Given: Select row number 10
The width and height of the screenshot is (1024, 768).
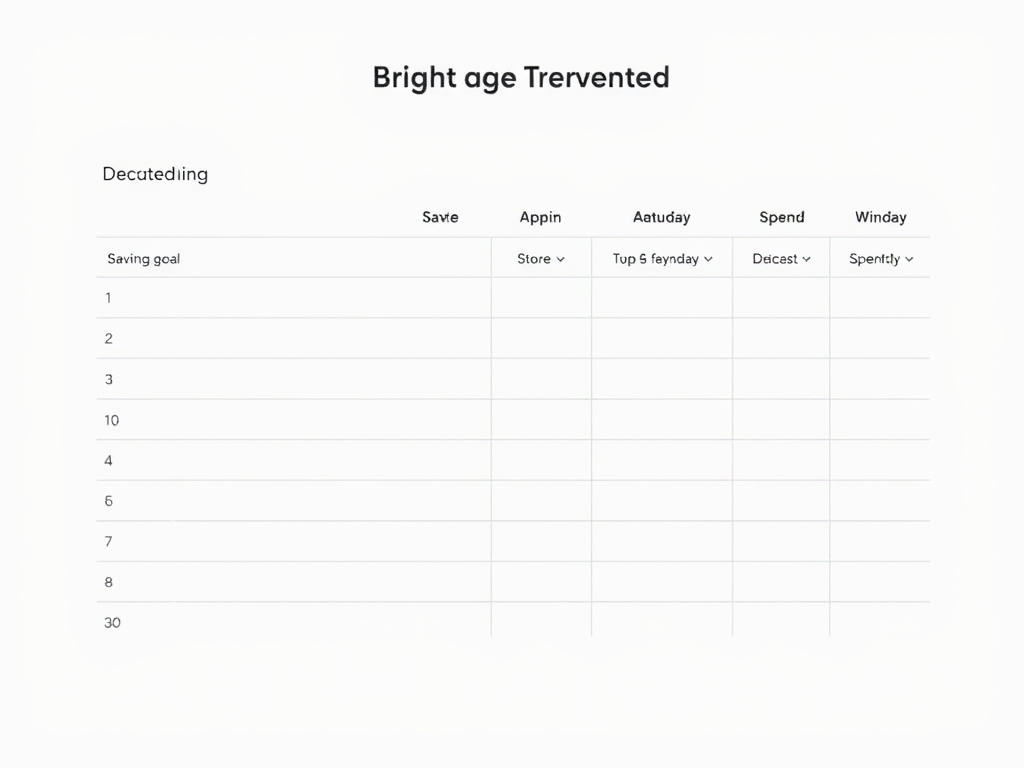Looking at the screenshot, I should 111,420.
